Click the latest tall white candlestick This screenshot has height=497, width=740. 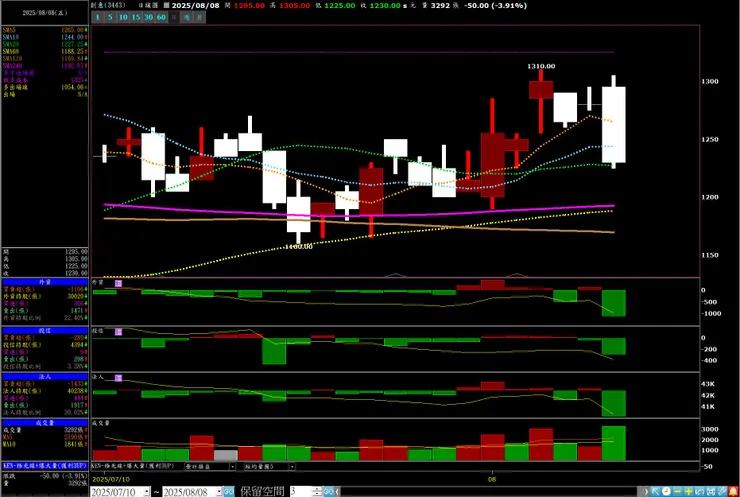pos(614,125)
